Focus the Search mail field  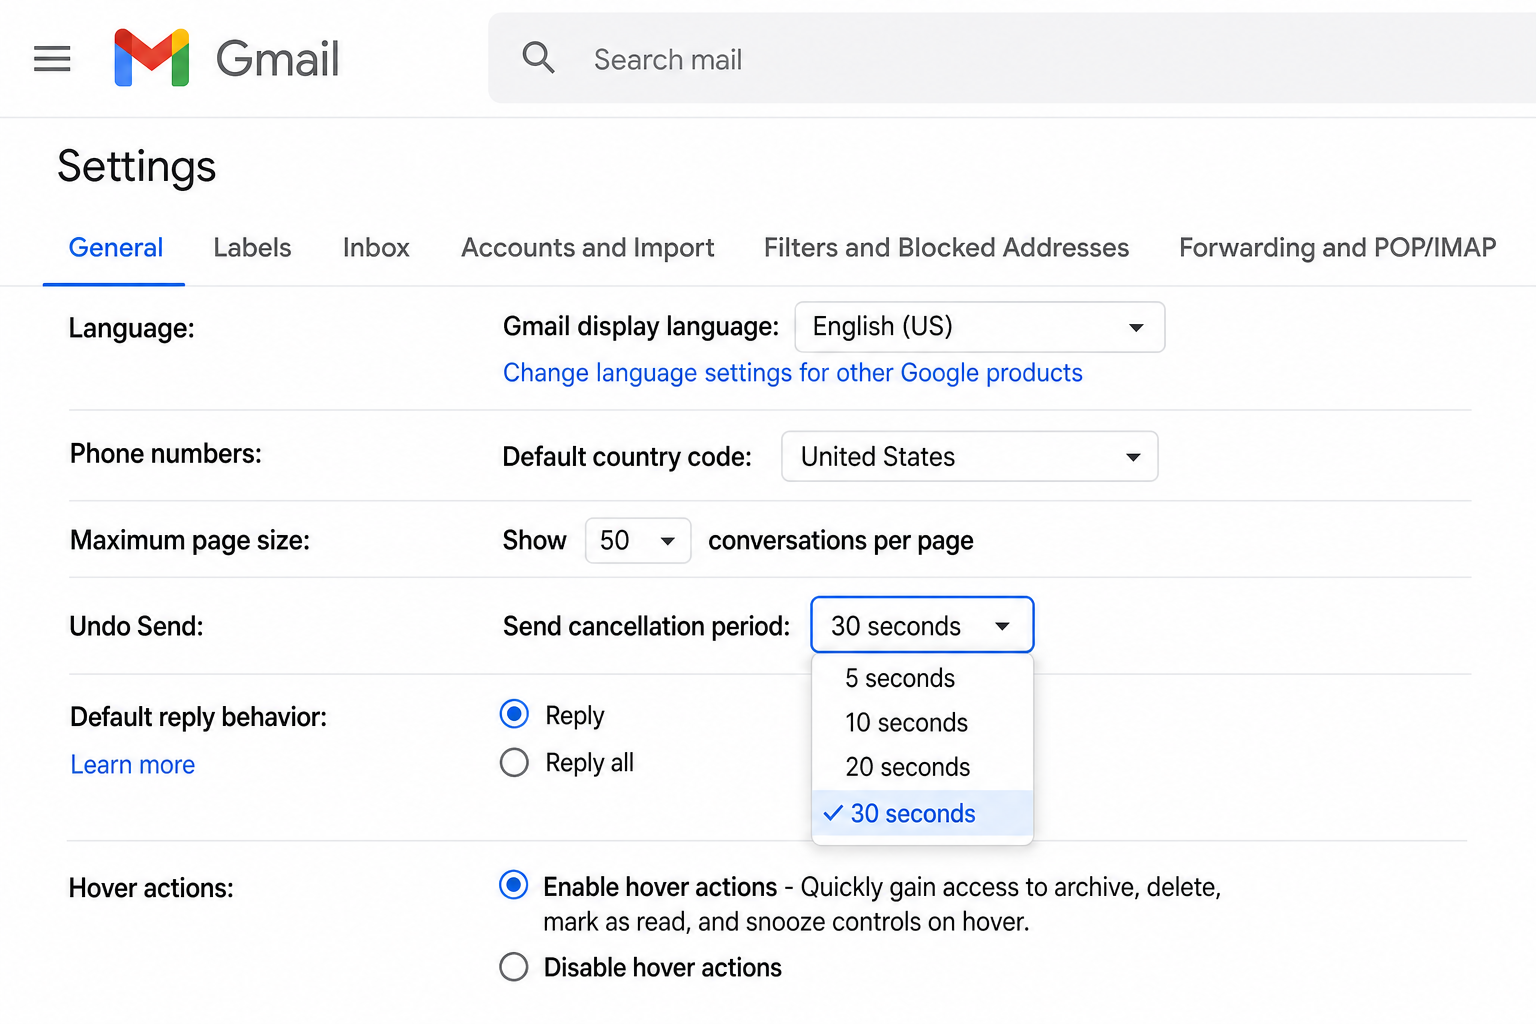tap(1012, 59)
